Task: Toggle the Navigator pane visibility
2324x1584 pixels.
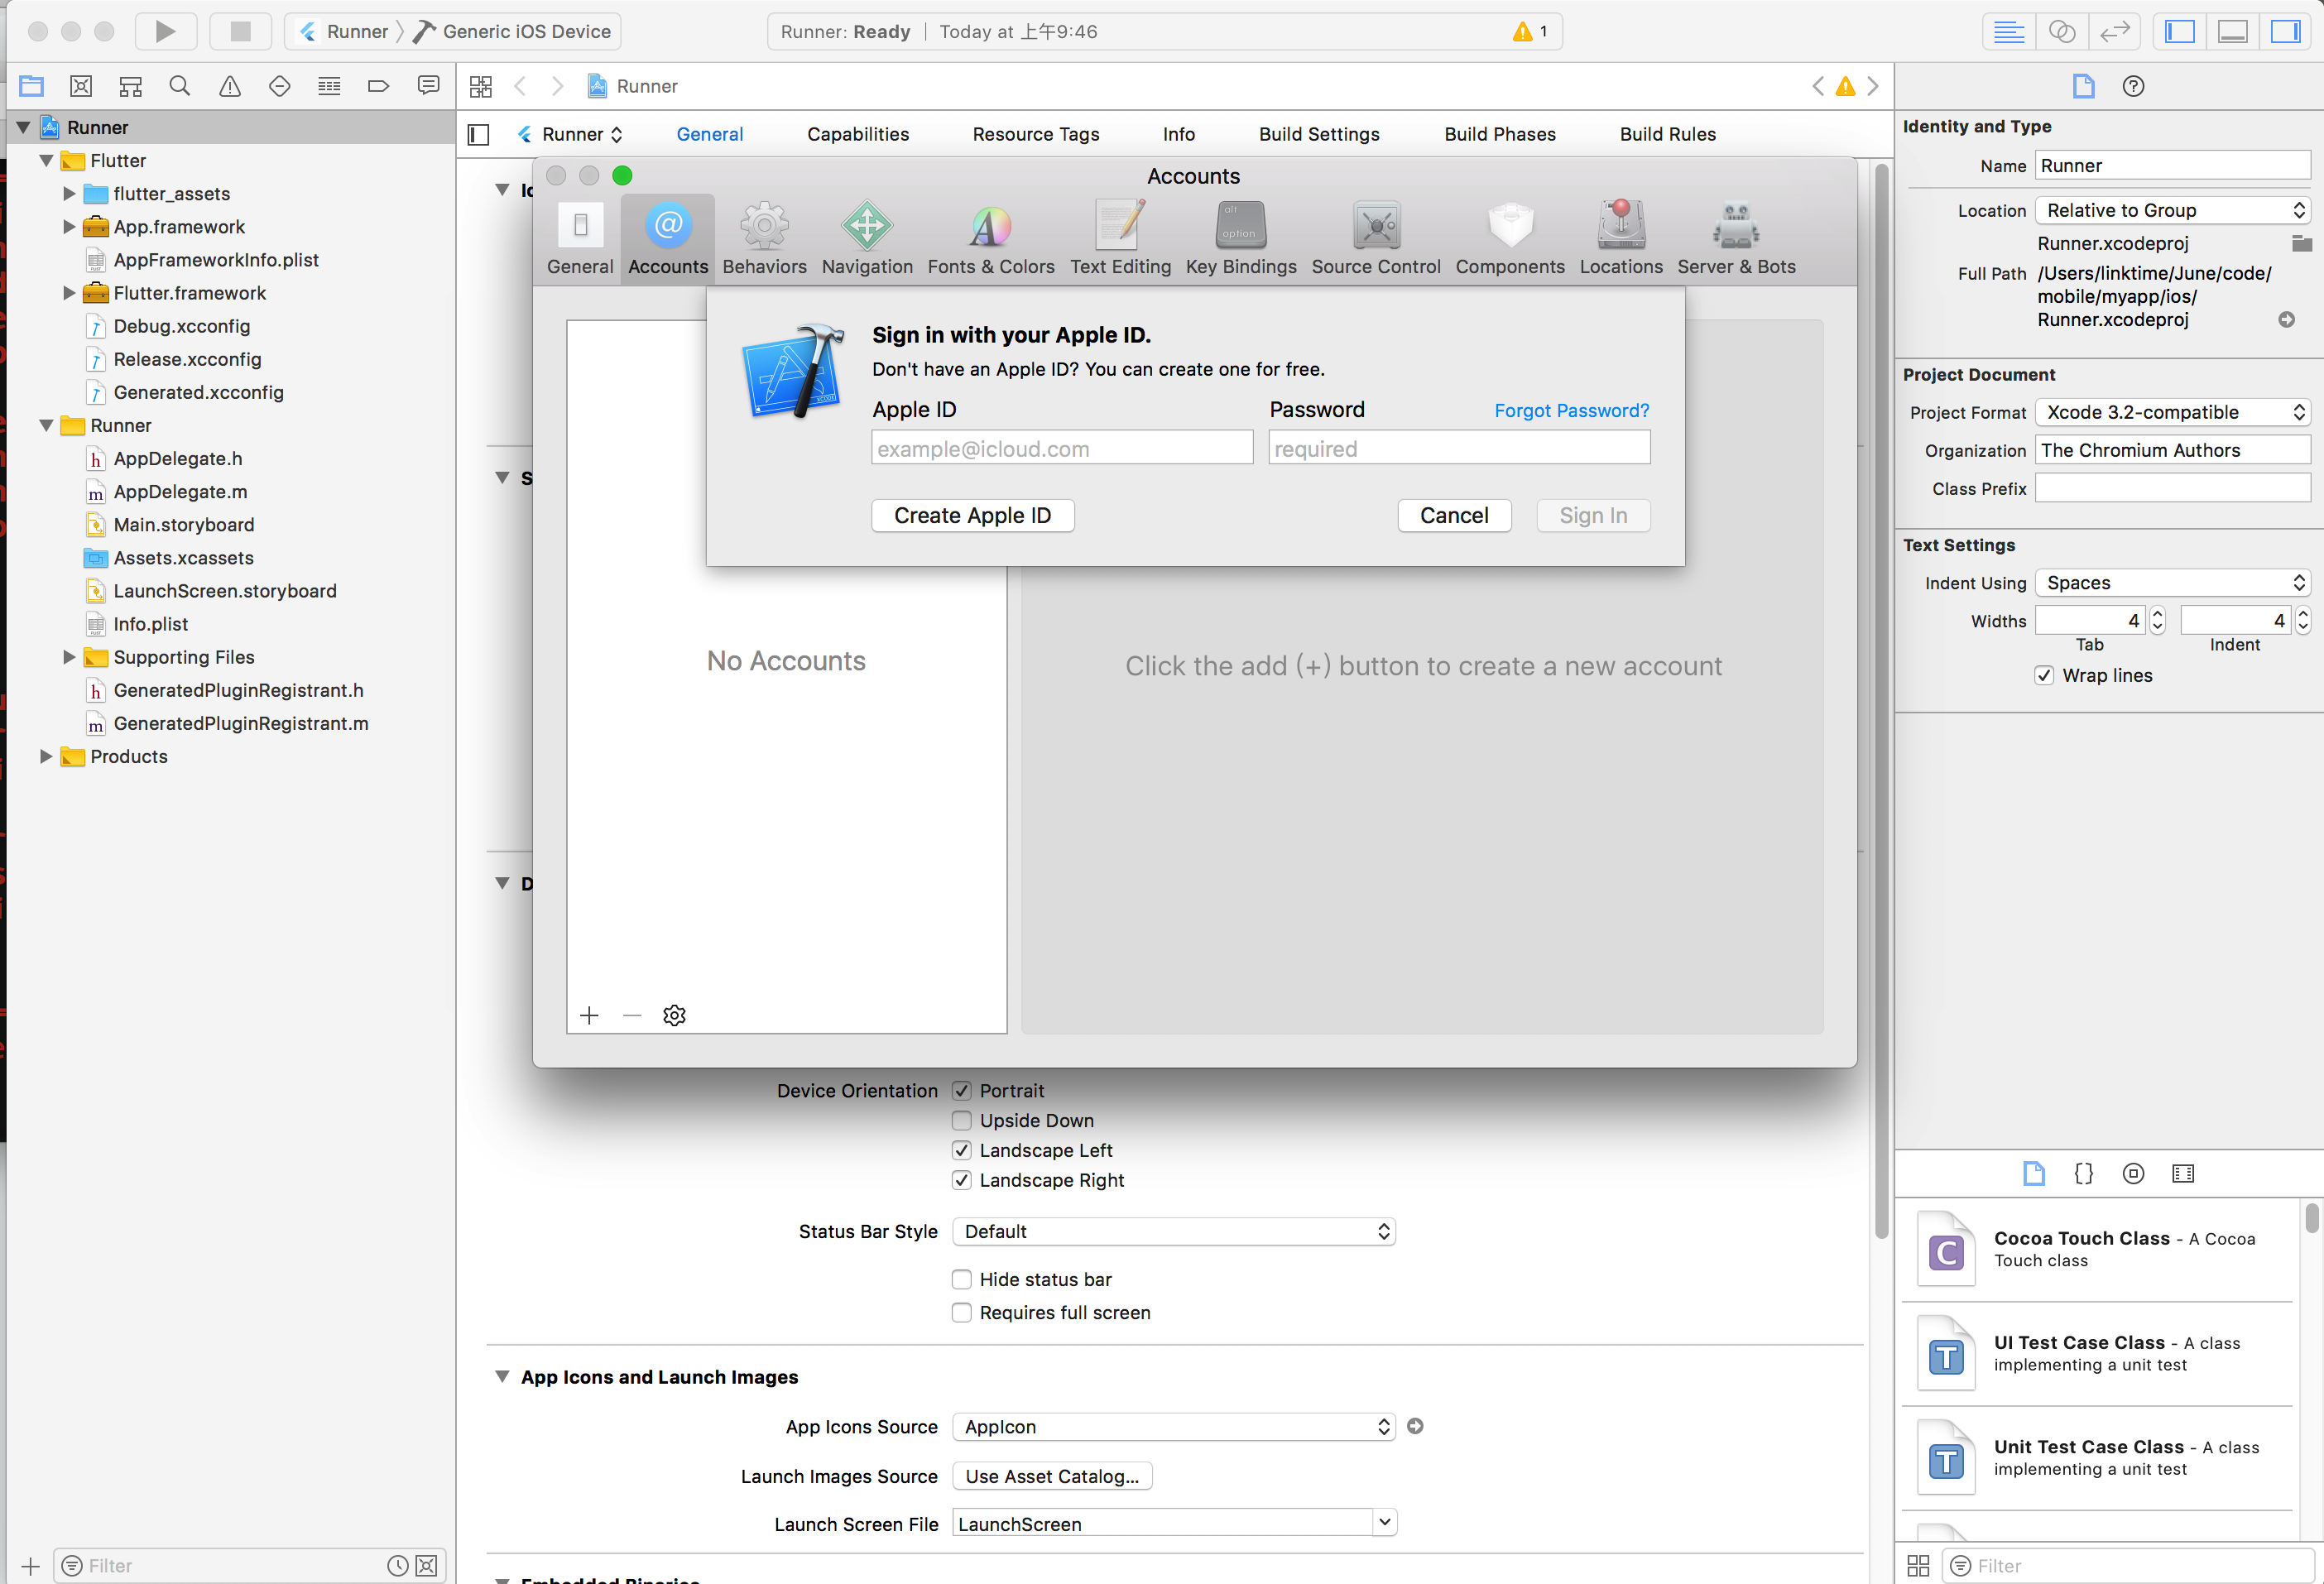Action: 2180,31
